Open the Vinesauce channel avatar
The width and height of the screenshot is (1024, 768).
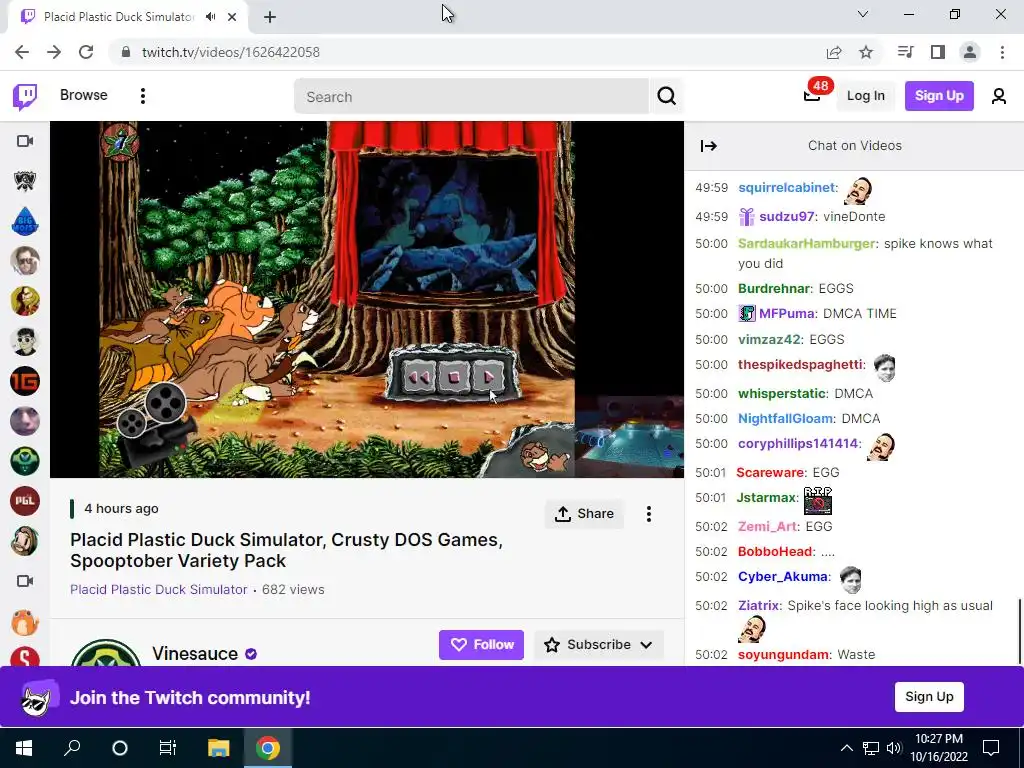[x=106, y=653]
